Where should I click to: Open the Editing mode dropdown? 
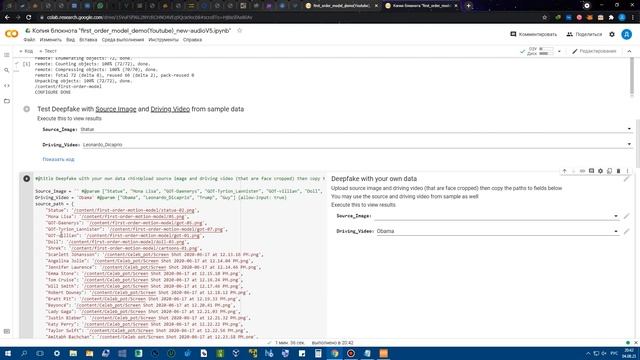click(x=594, y=51)
